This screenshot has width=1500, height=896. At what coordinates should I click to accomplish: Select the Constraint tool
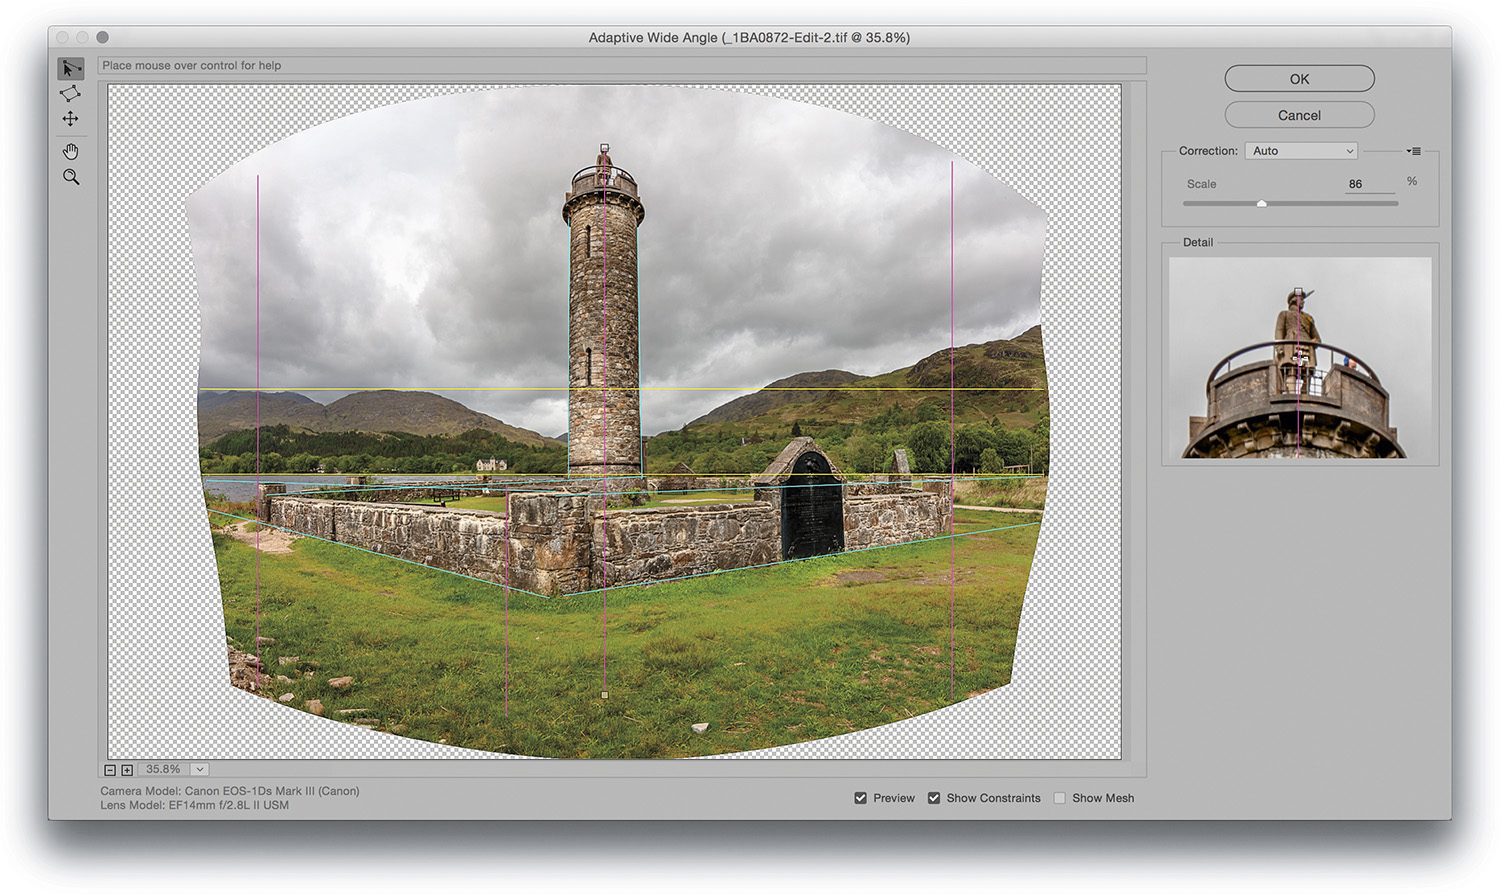point(70,68)
